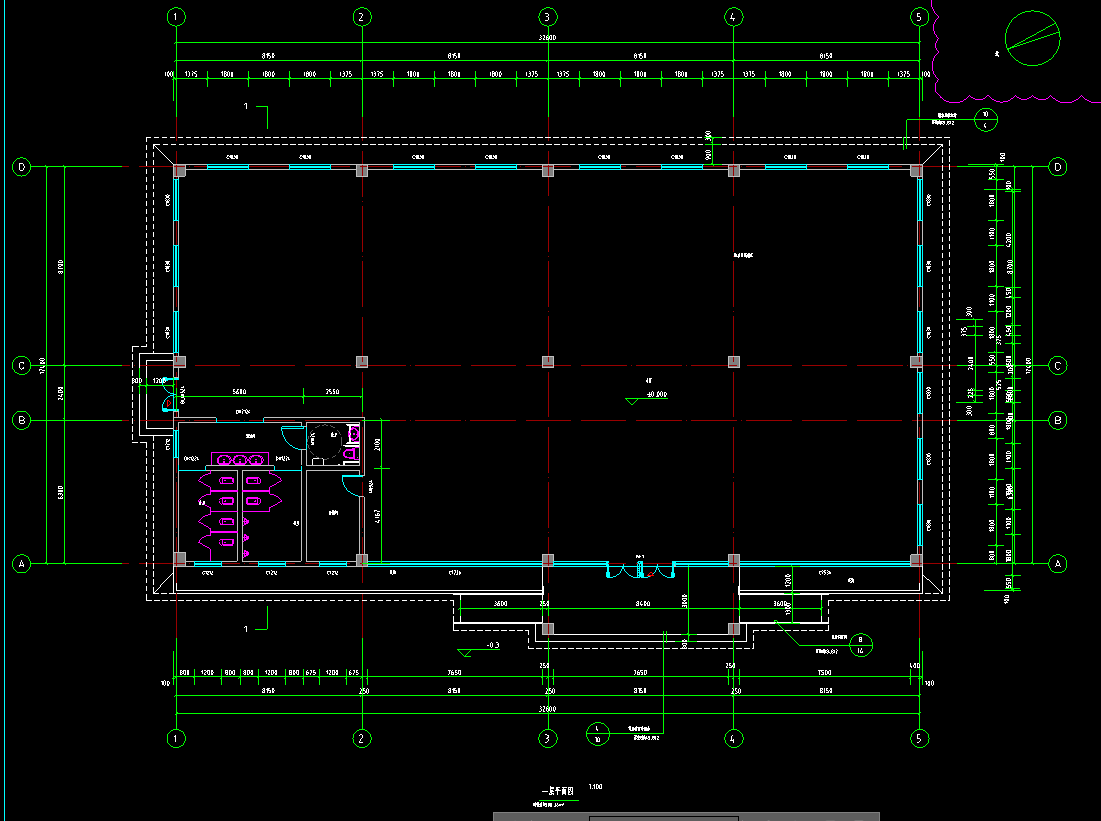
Task: Click the -0.3 elevation marker outside the building
Action: click(492, 646)
